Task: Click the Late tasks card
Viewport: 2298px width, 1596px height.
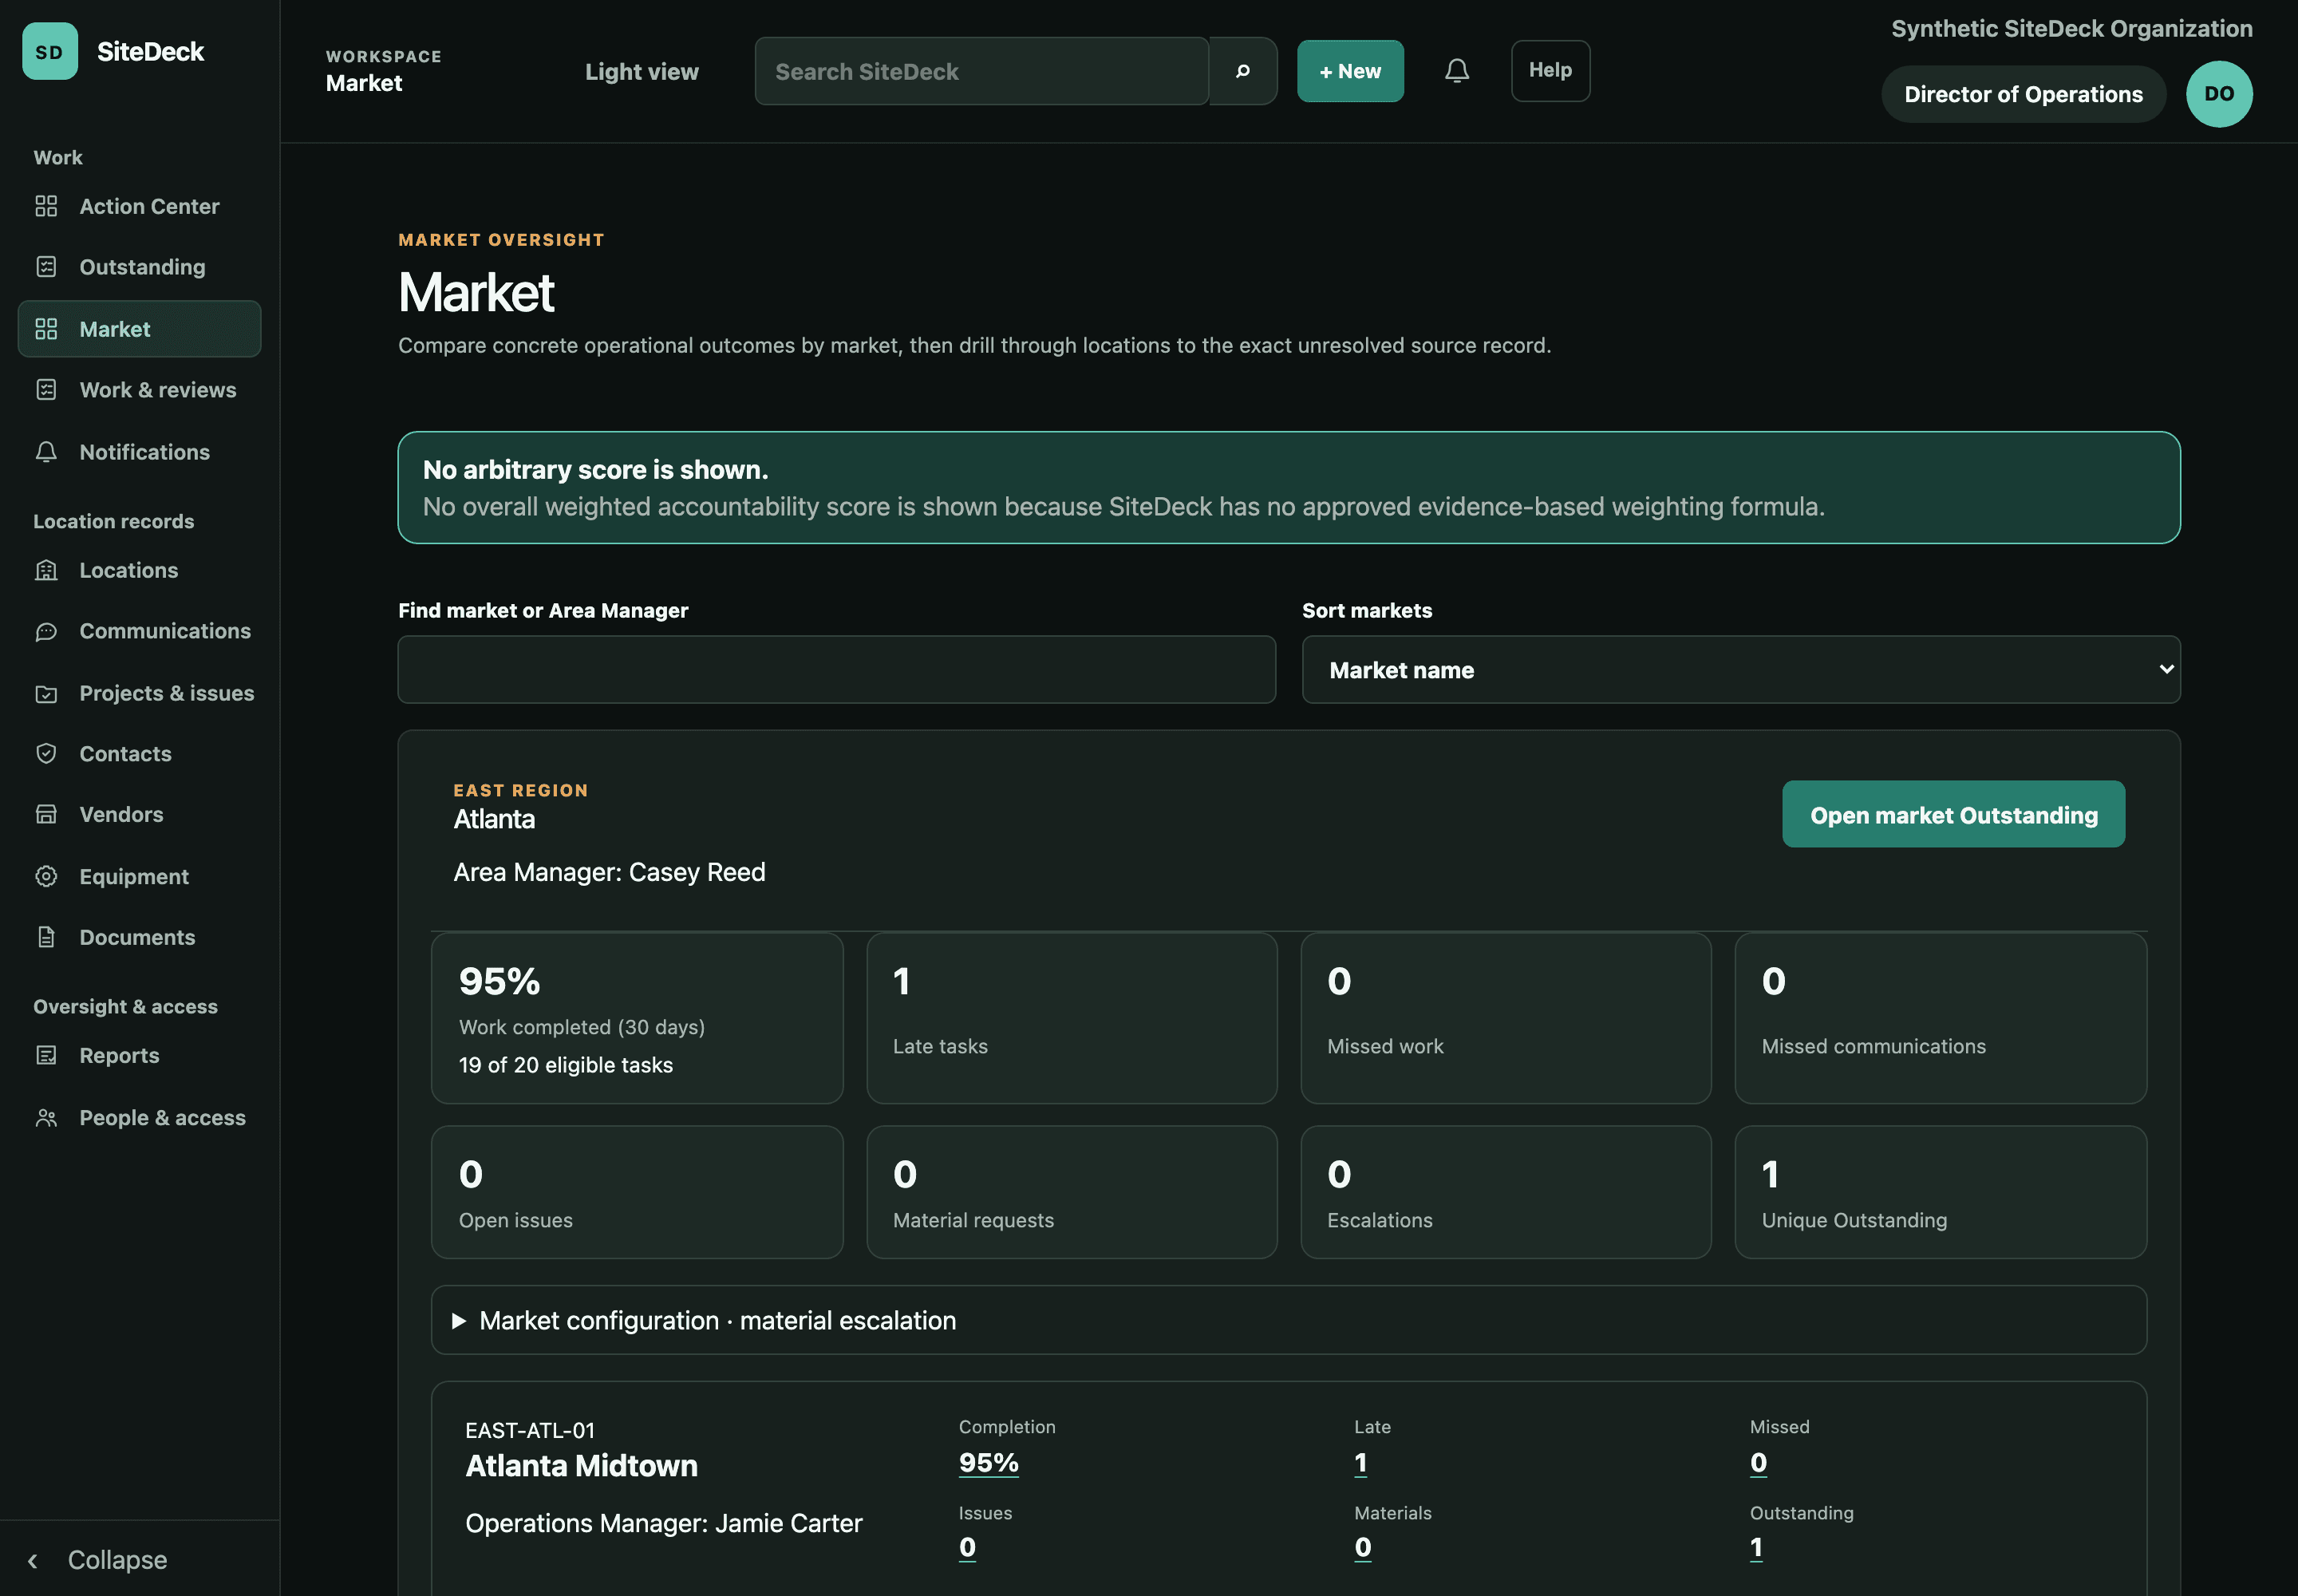Action: 1071,1018
